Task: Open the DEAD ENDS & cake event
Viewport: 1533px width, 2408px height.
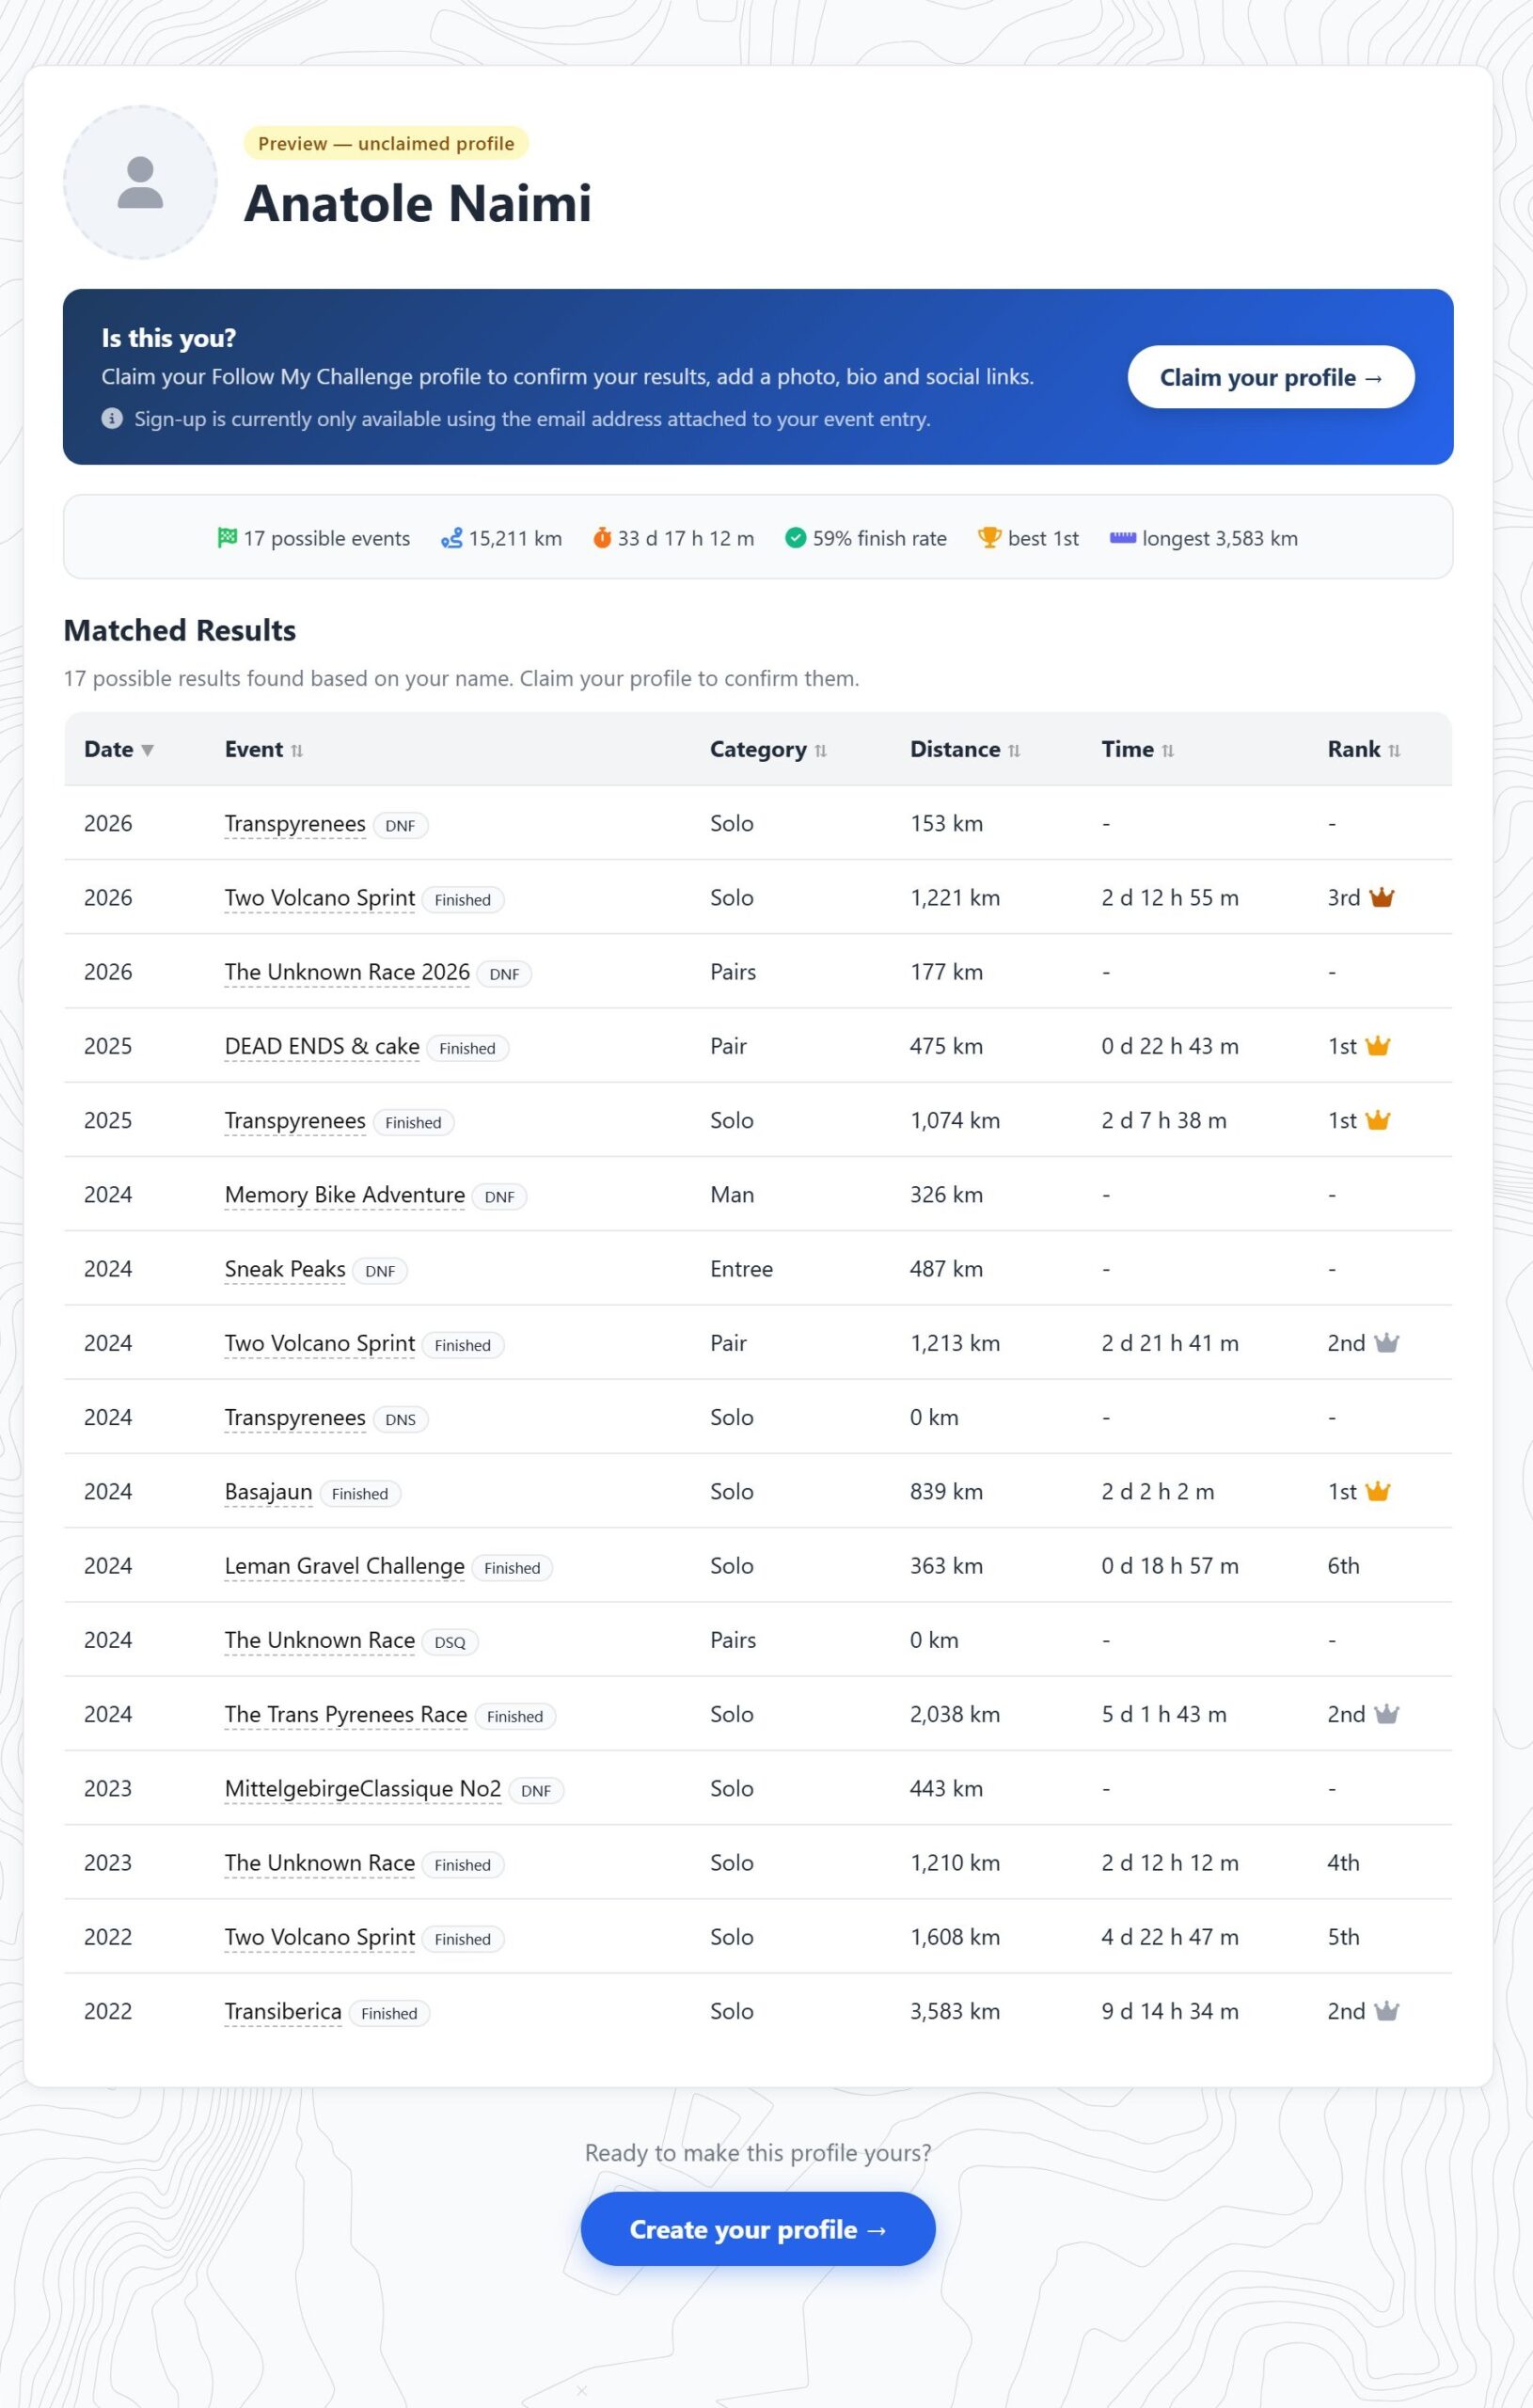Action: pos(322,1046)
